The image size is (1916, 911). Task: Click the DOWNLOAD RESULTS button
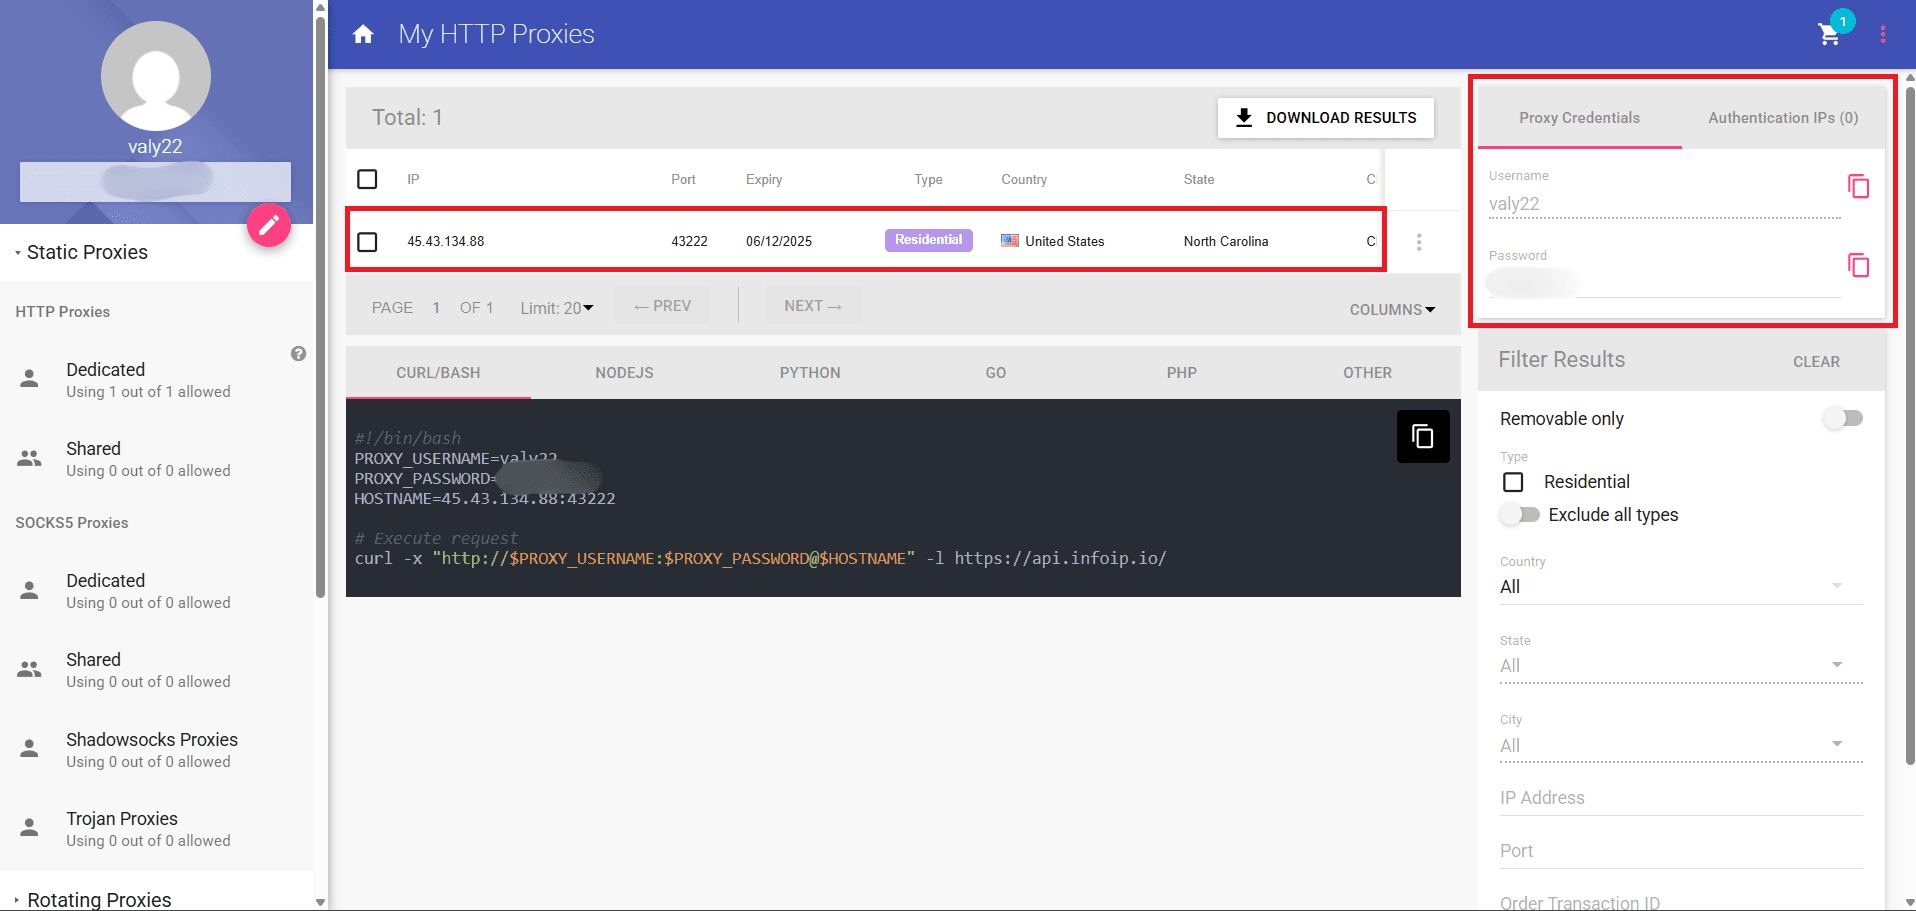(x=1325, y=117)
